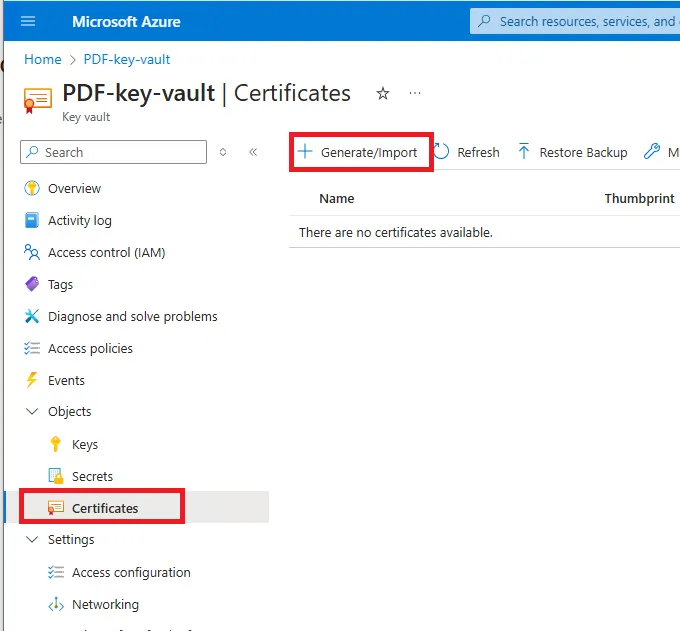The width and height of the screenshot is (680, 631).
Task: Click the Secrets lock icon
Action: [x=56, y=476]
